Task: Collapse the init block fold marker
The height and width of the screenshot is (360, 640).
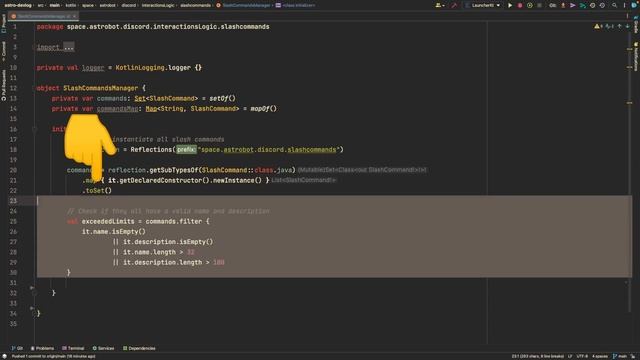Action: [34, 129]
